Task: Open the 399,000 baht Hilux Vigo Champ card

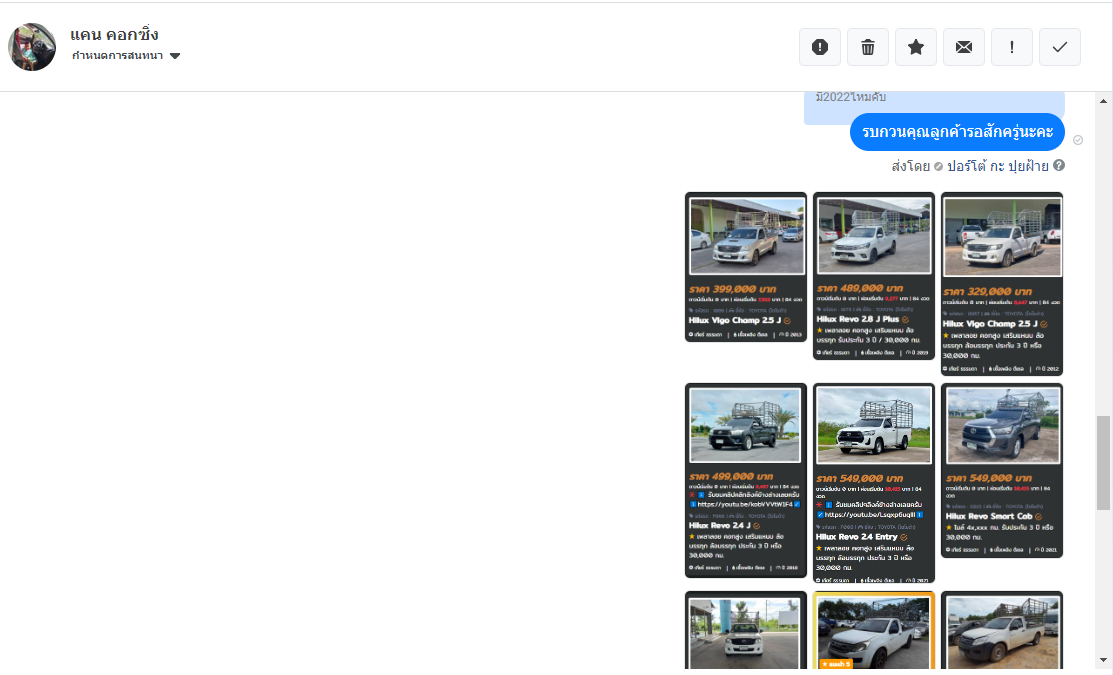Action: coord(745,267)
